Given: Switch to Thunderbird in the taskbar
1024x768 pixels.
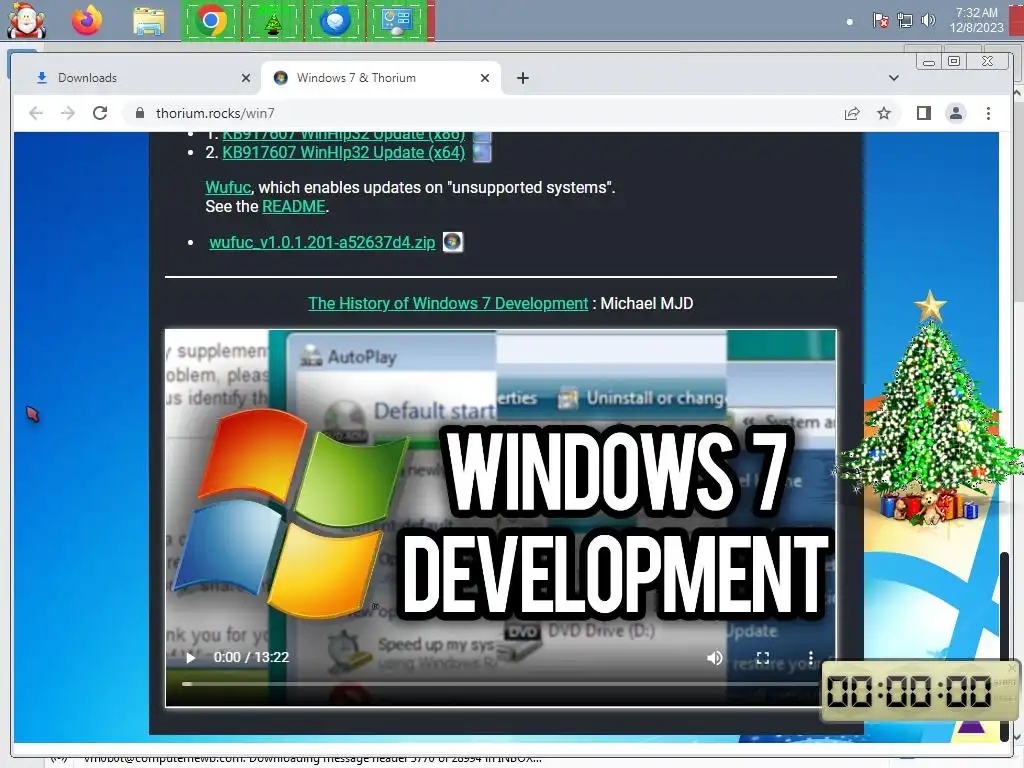Looking at the screenshot, I should point(335,21).
